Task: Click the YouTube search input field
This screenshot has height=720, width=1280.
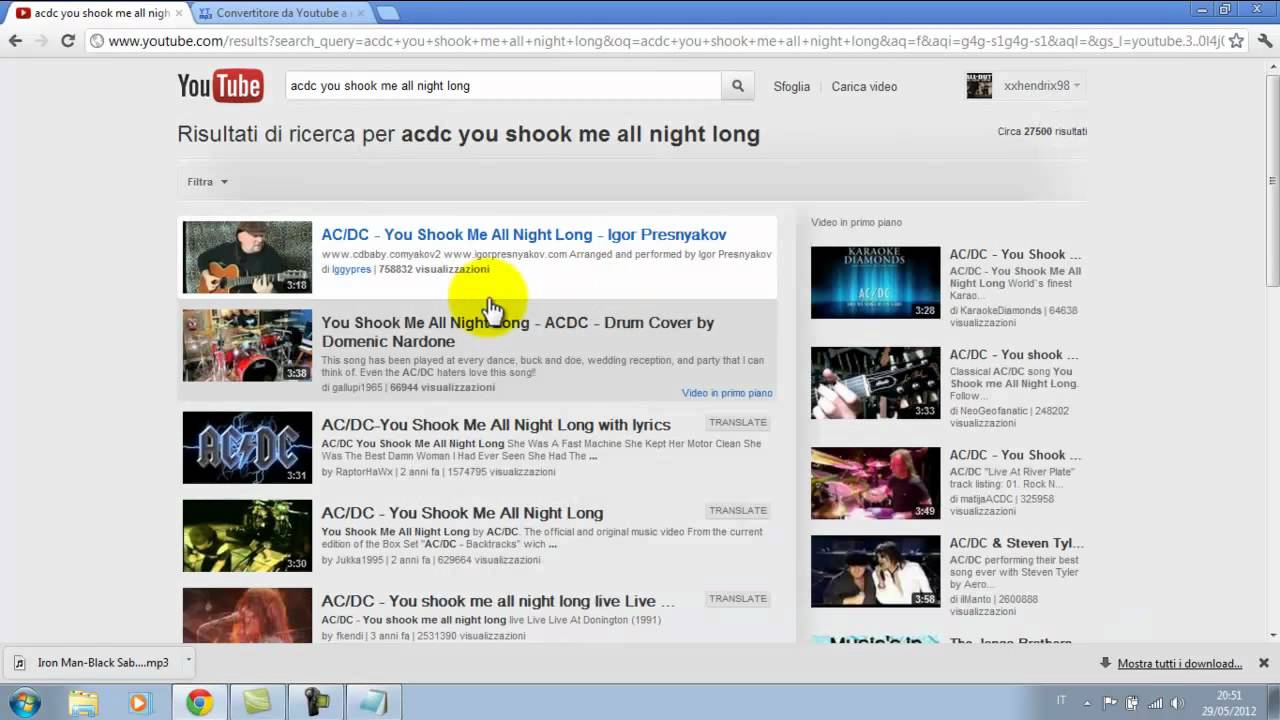Action: 503,86
